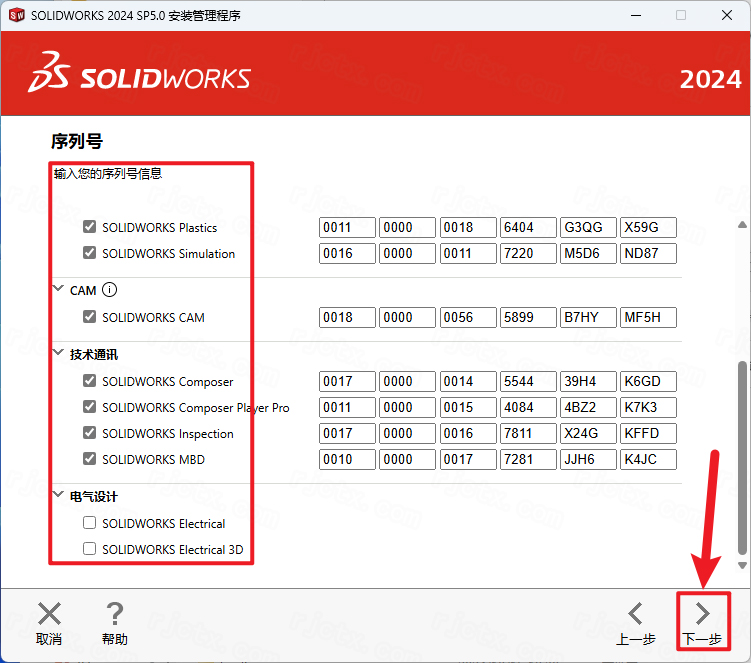Click the last serial field of SOLIDWORKS MBD
Image resolution: width=751 pixels, height=663 pixels.
[x=647, y=459]
